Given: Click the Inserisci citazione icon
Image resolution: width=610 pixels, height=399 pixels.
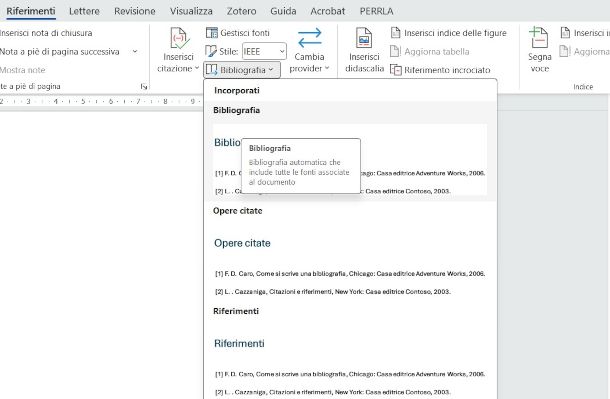Looking at the screenshot, I should pos(179,38).
